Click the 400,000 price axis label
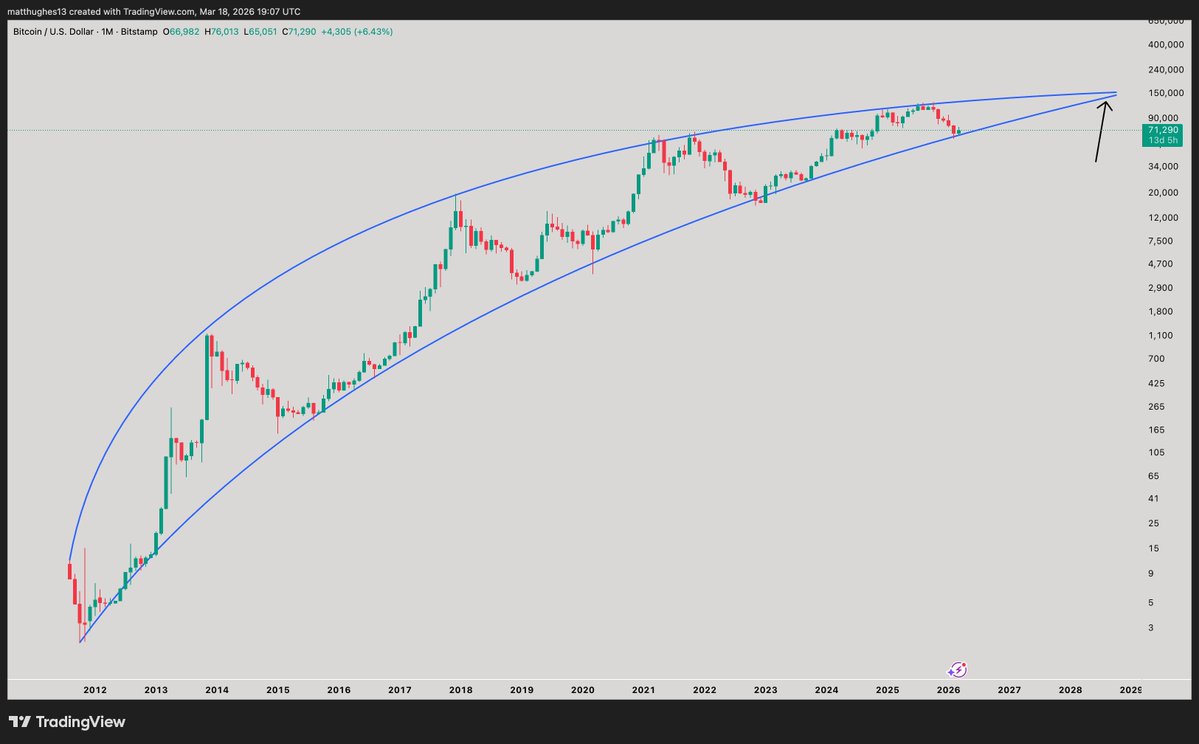Viewport: 1199px width, 744px height. 1165,44
